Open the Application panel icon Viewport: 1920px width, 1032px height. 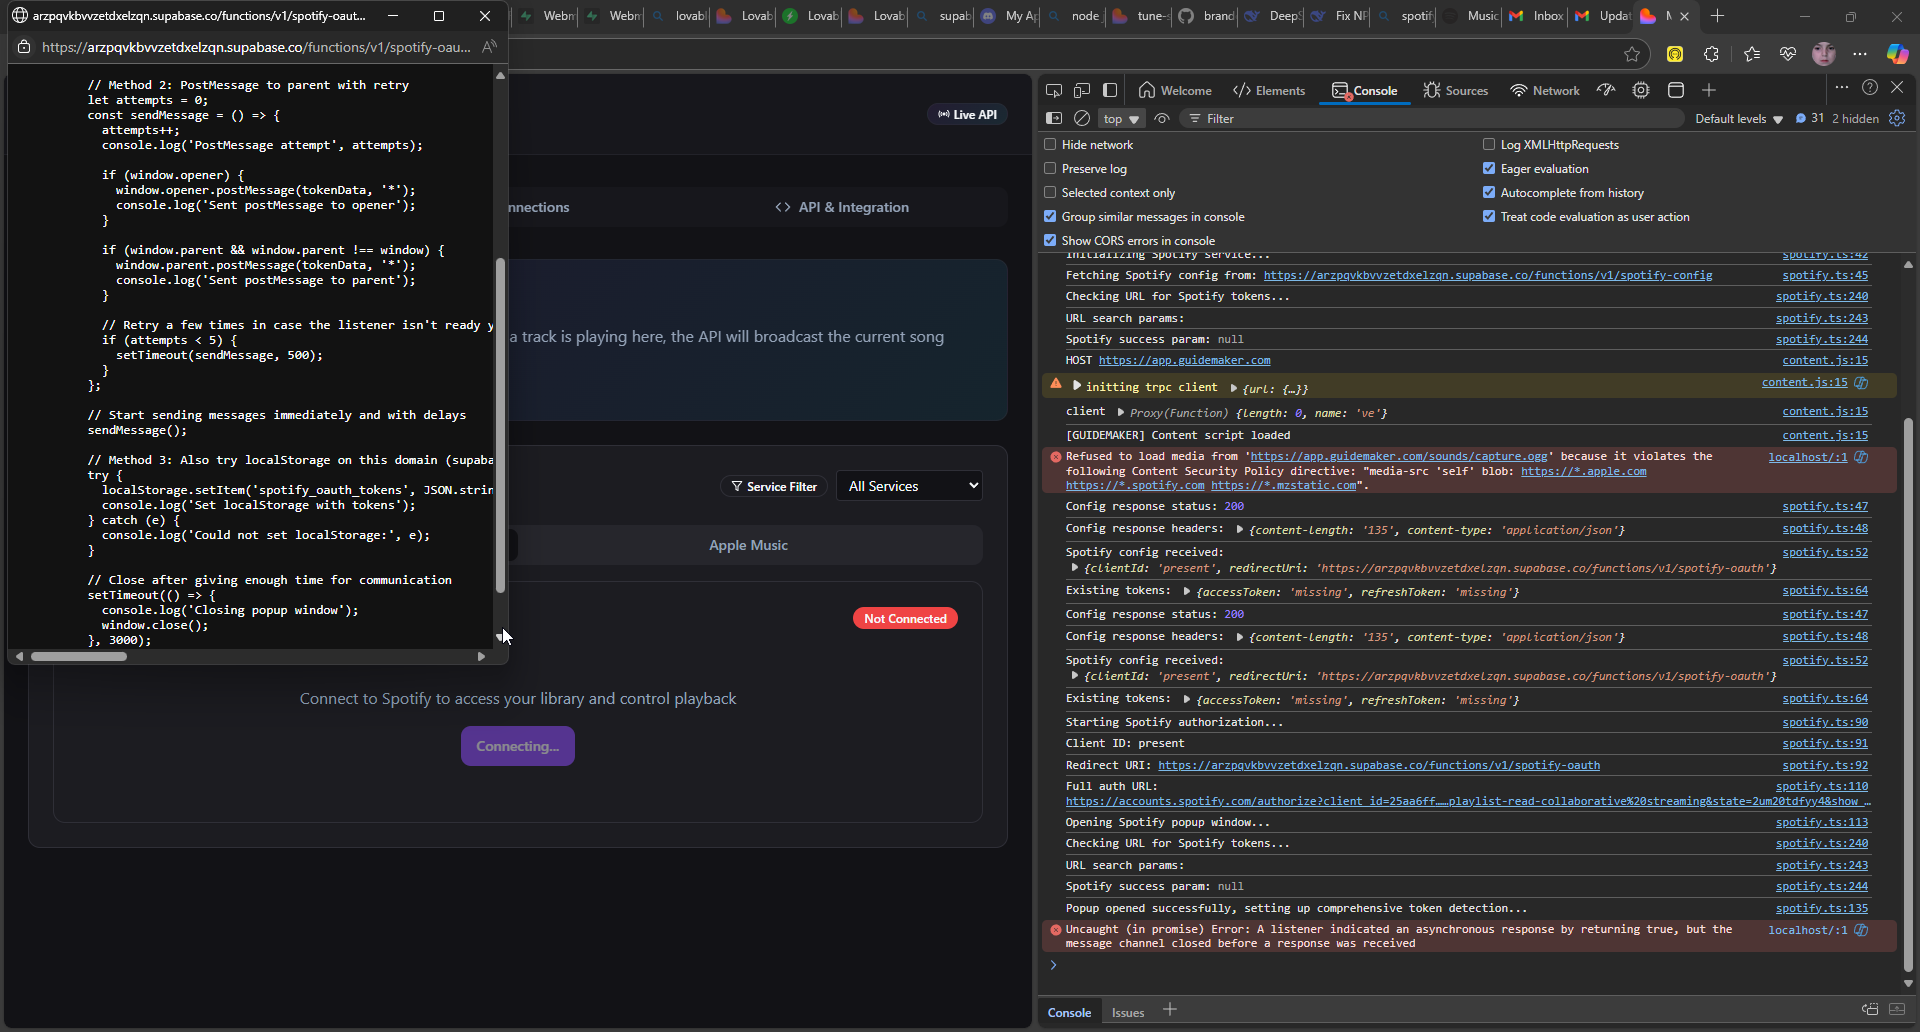[x=1676, y=90]
